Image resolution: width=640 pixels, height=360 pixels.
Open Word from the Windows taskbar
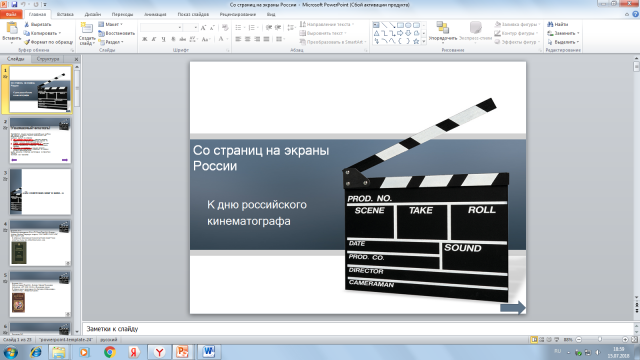[209, 352]
